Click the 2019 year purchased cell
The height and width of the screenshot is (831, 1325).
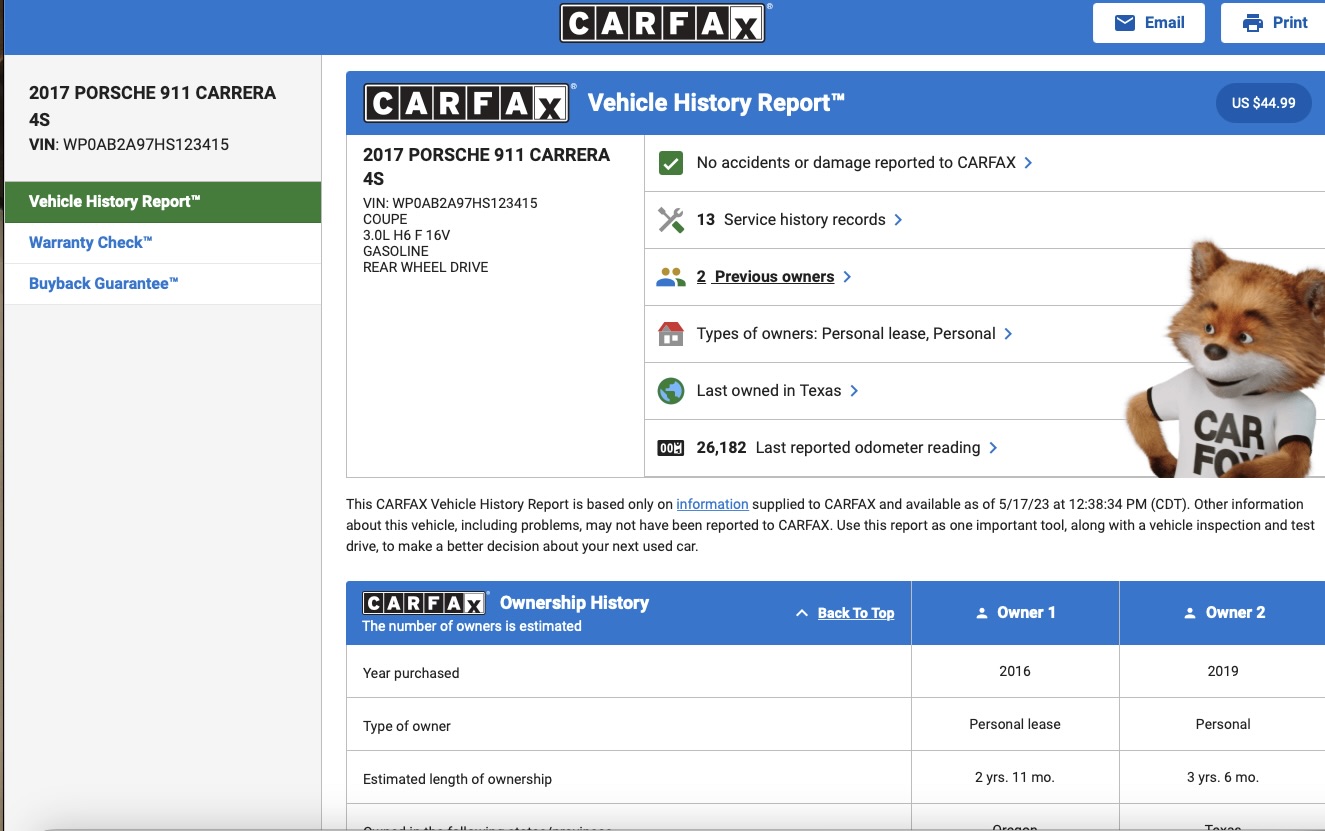pyautogui.click(x=1223, y=671)
